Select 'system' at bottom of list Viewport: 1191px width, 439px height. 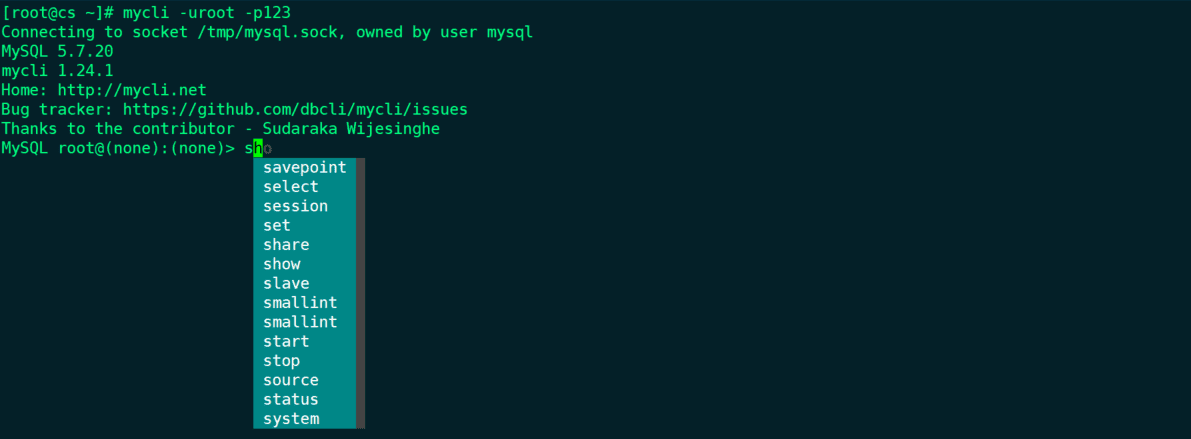click(305, 419)
